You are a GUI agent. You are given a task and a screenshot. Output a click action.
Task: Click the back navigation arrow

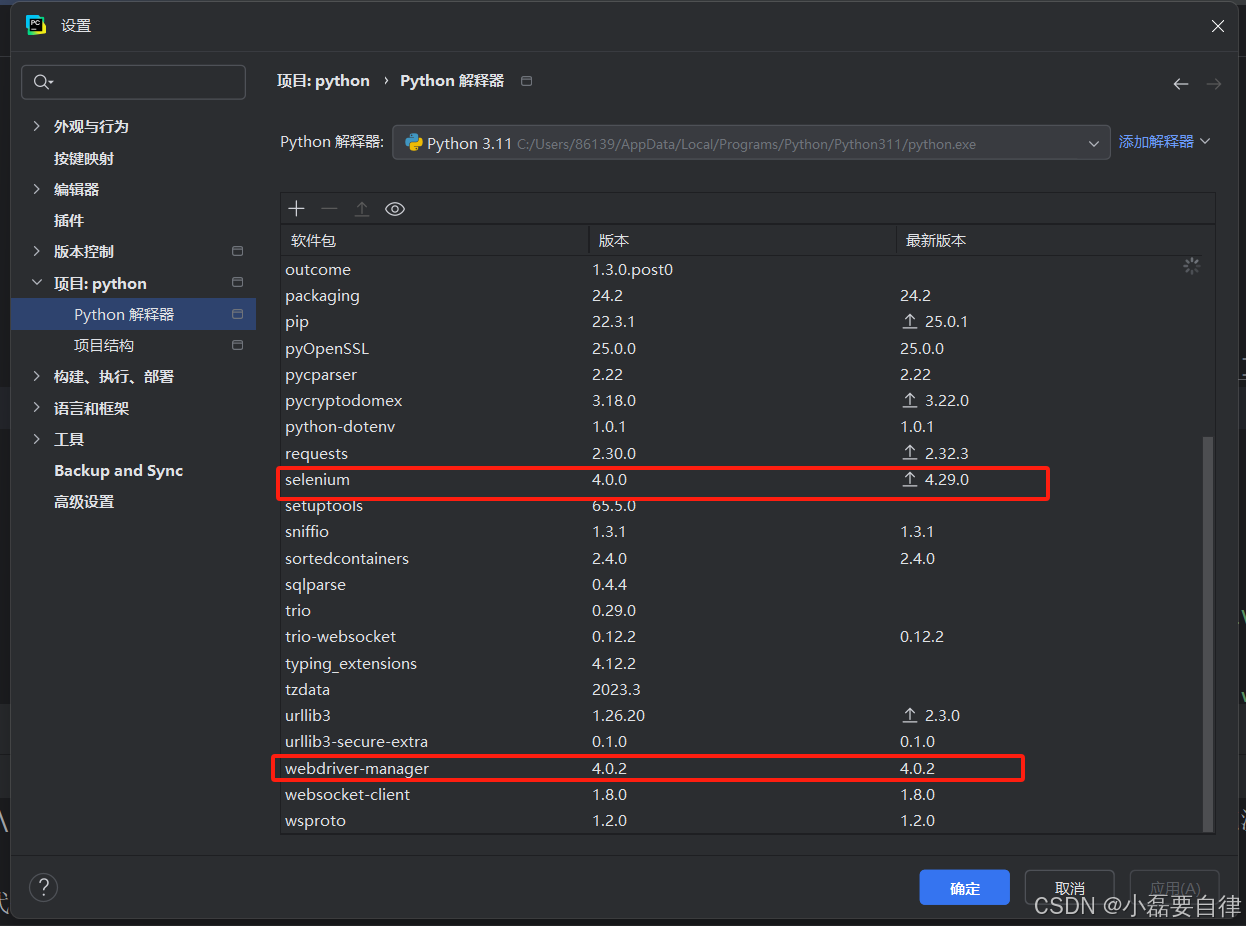pyautogui.click(x=1181, y=84)
